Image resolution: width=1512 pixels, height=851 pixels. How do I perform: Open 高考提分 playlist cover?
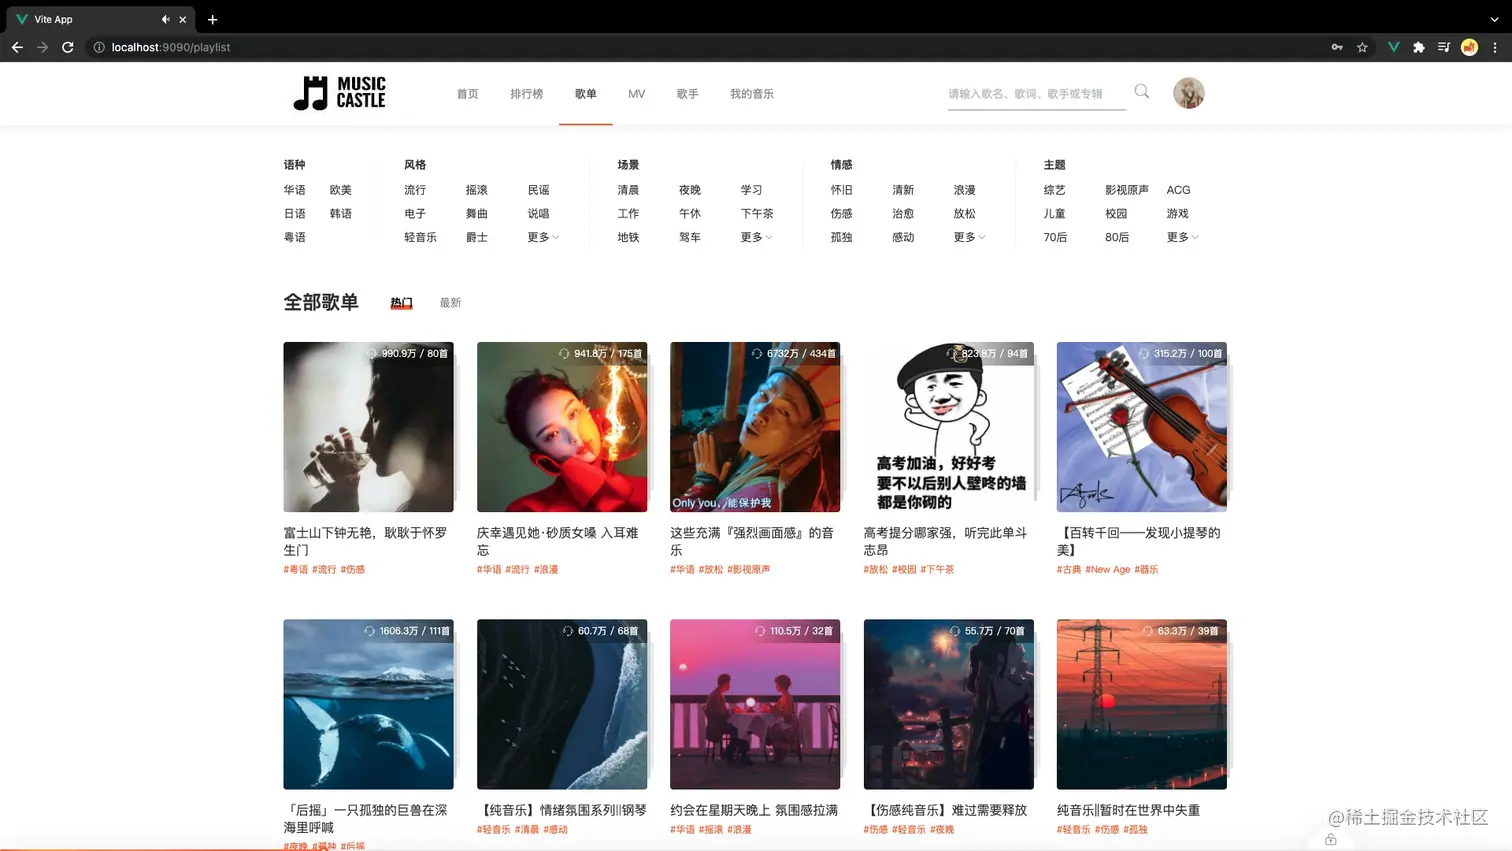(x=949, y=427)
